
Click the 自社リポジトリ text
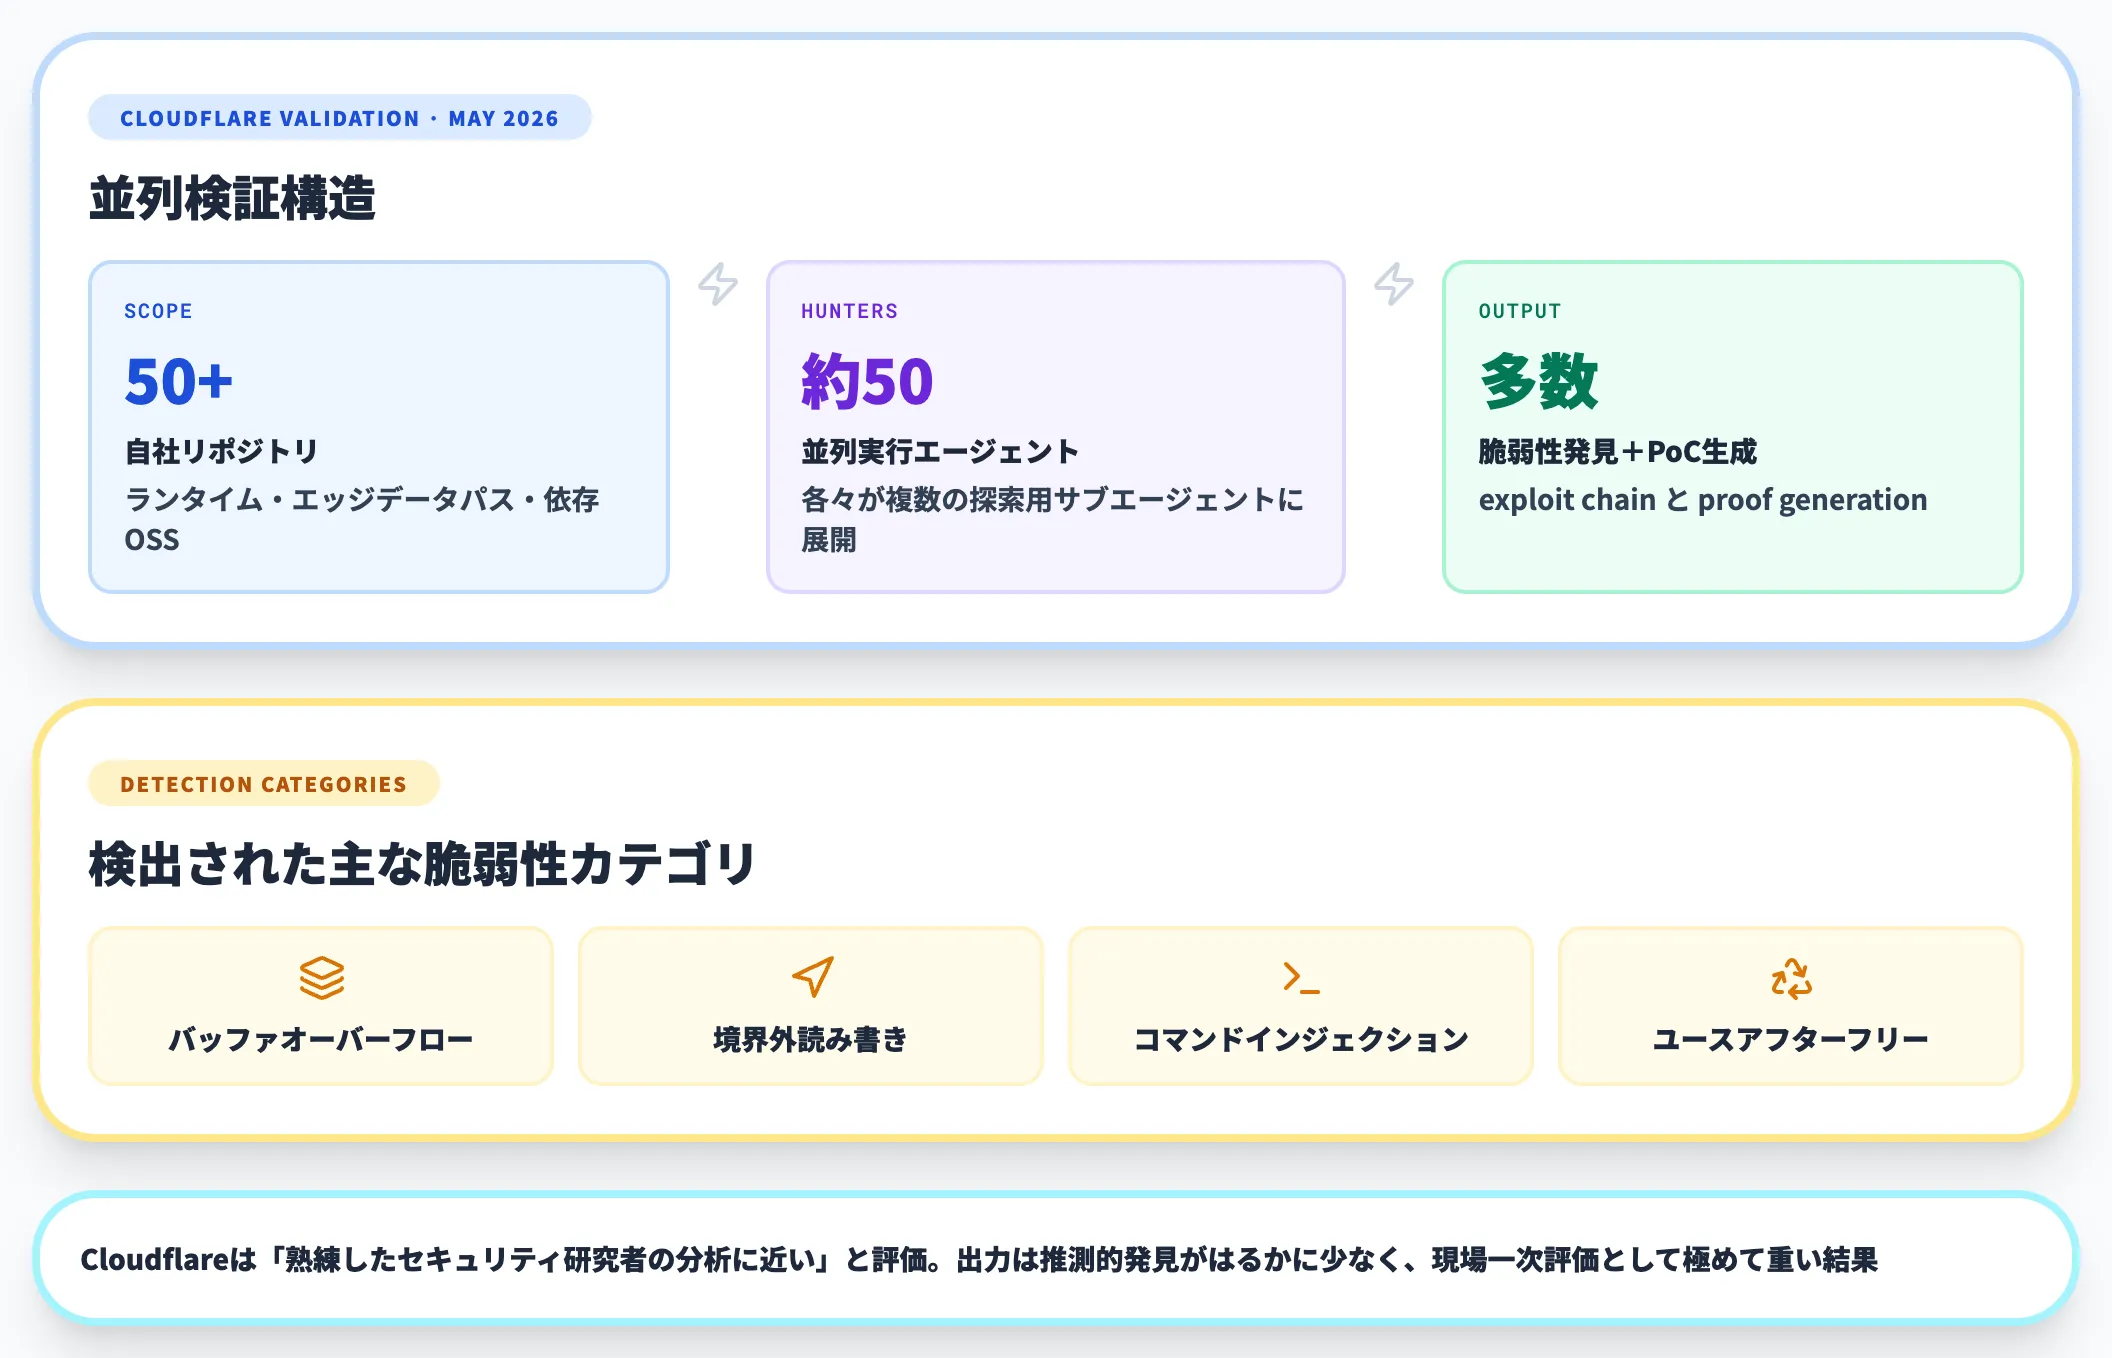[221, 451]
